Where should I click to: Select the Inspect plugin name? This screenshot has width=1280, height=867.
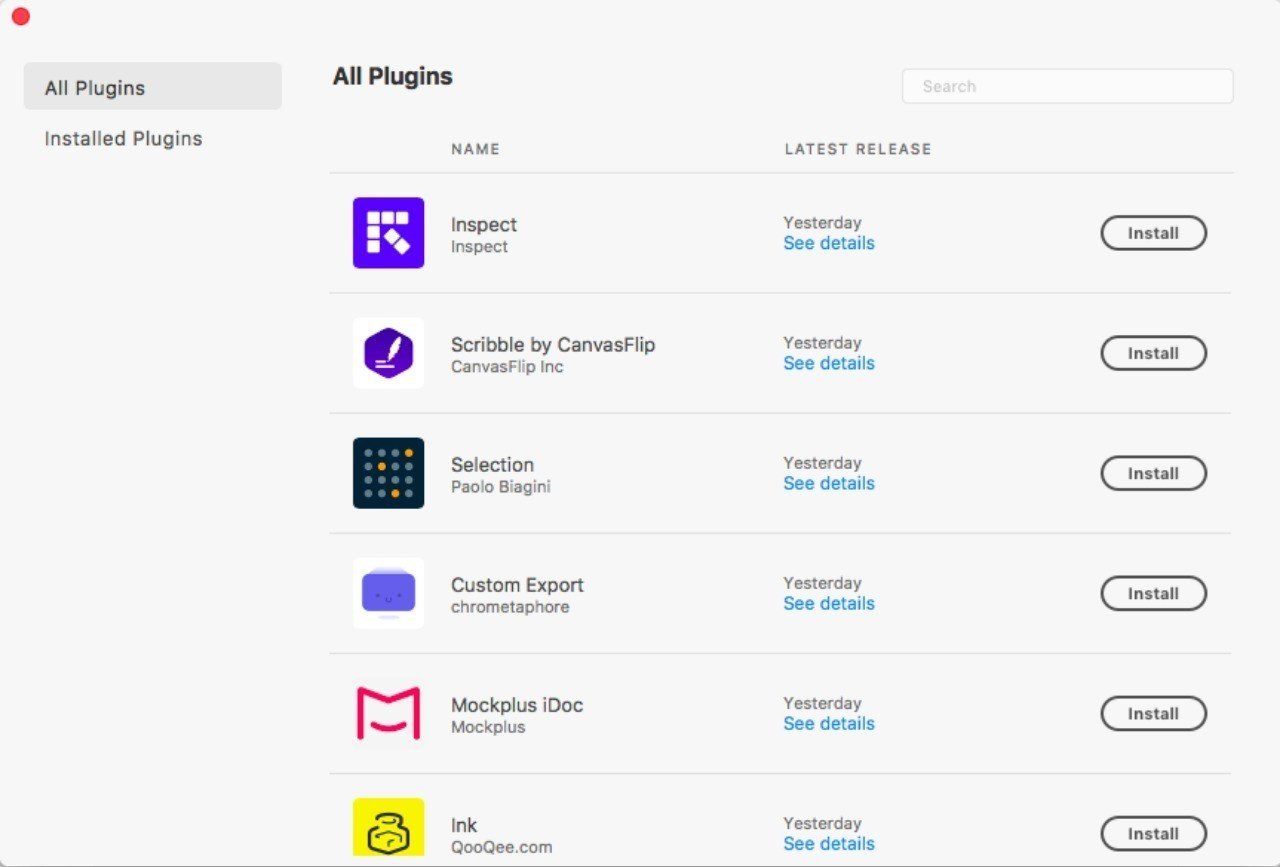pyautogui.click(x=484, y=225)
